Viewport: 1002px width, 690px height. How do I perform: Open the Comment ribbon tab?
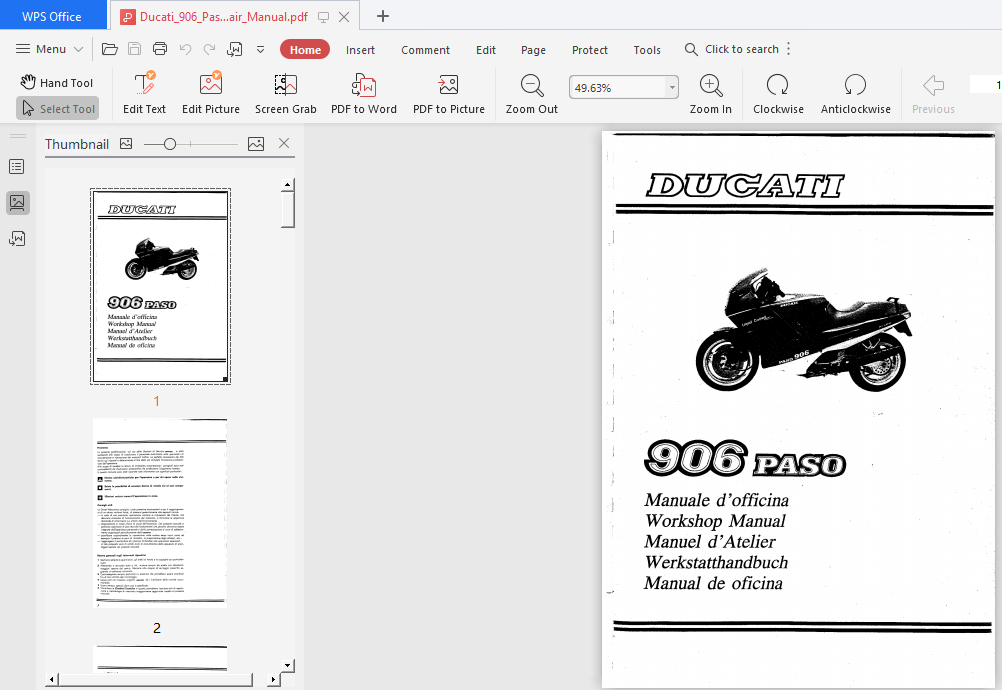tap(426, 50)
